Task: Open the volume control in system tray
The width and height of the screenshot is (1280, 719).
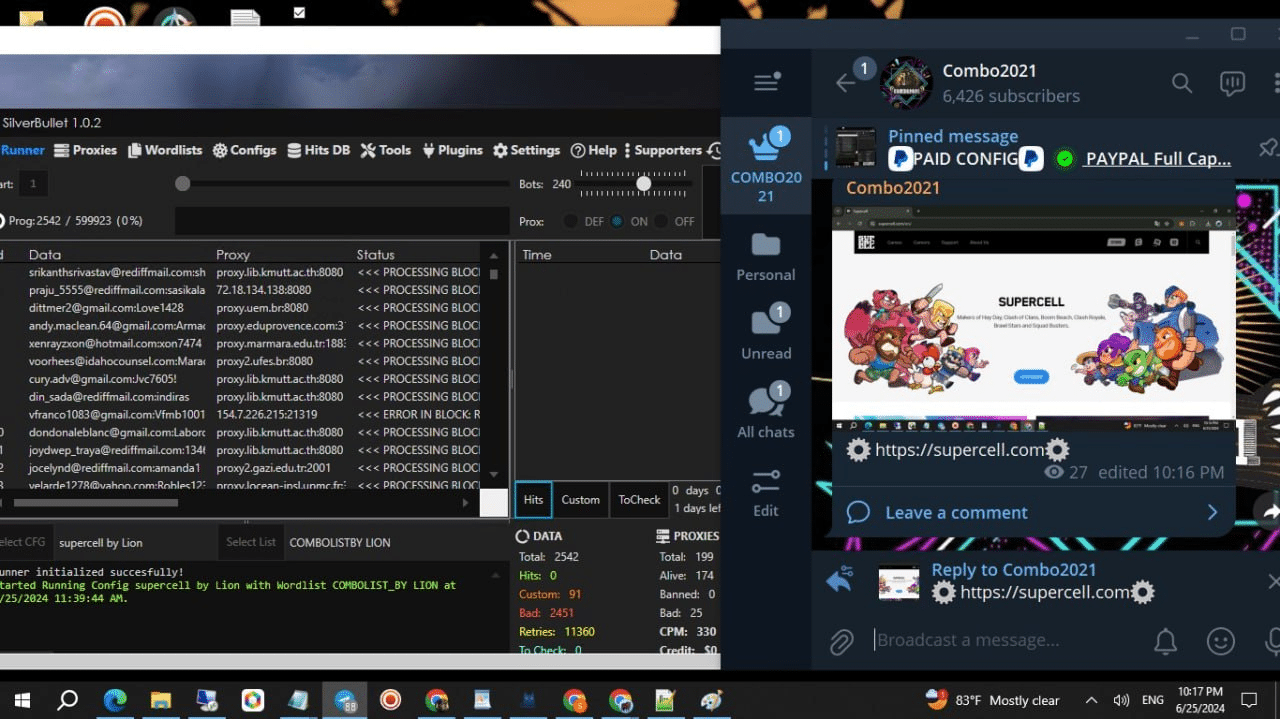Action: (x=1121, y=700)
